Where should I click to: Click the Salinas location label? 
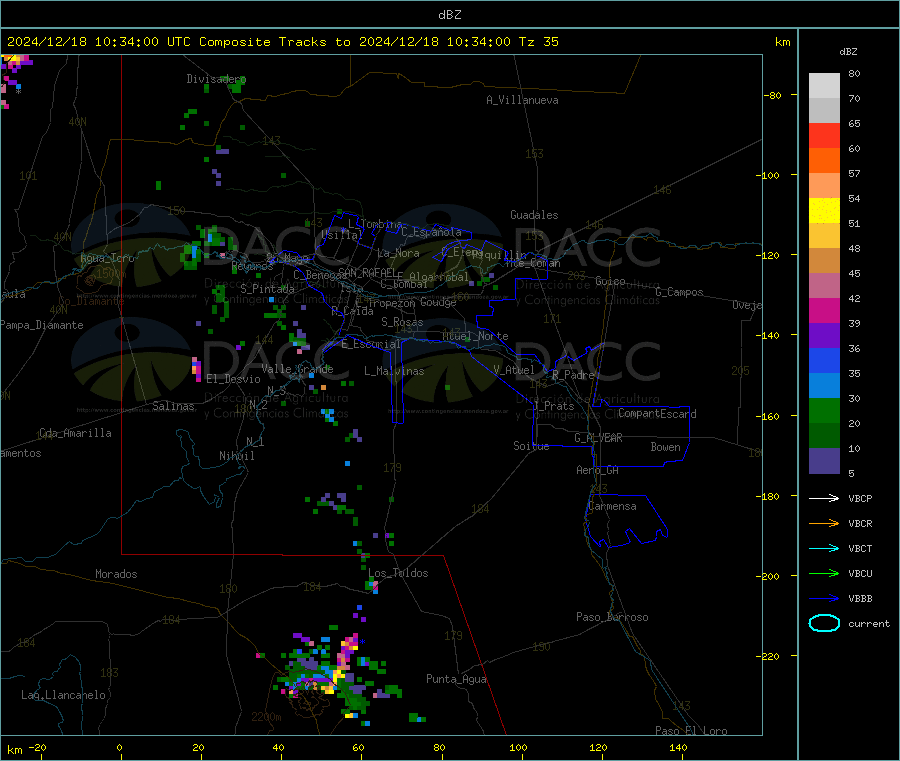173,406
